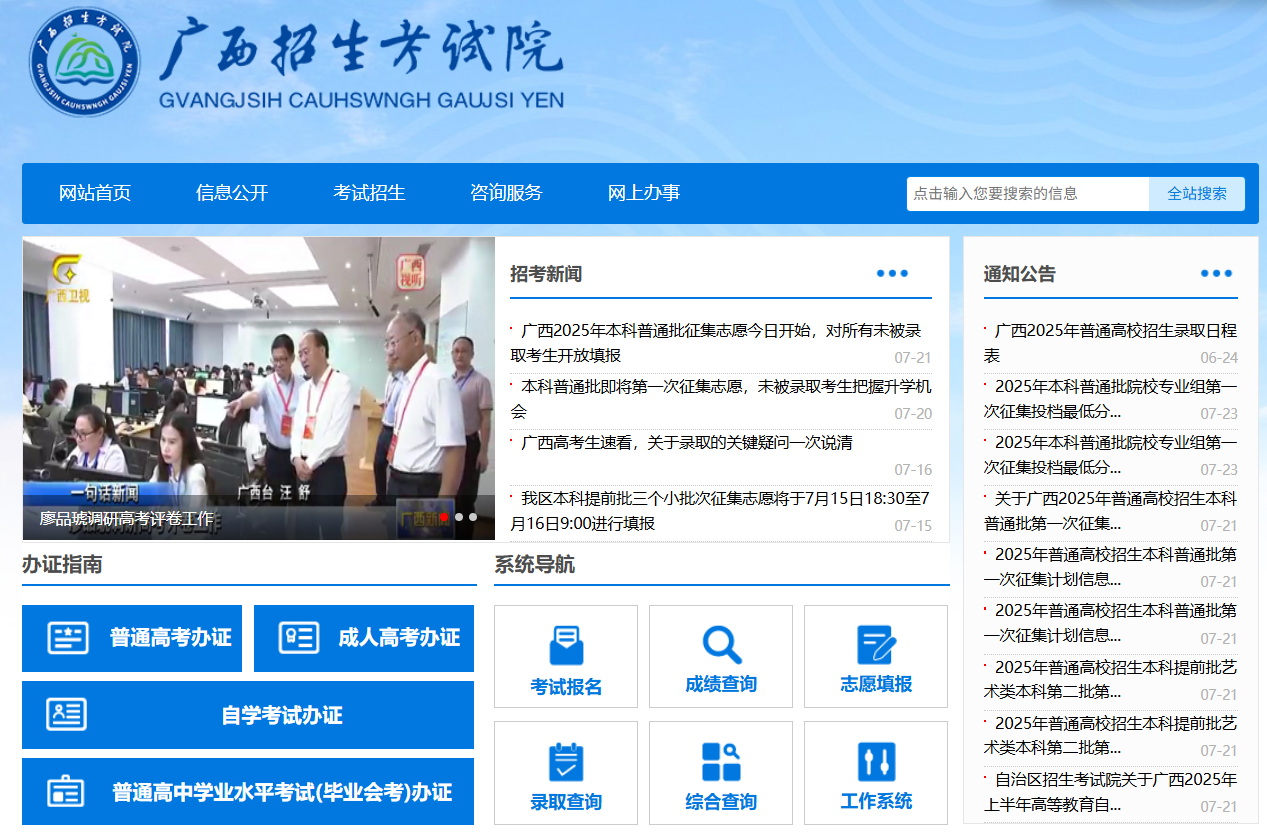Focus the site search input field
The width and height of the screenshot is (1267, 837).
1028,194
